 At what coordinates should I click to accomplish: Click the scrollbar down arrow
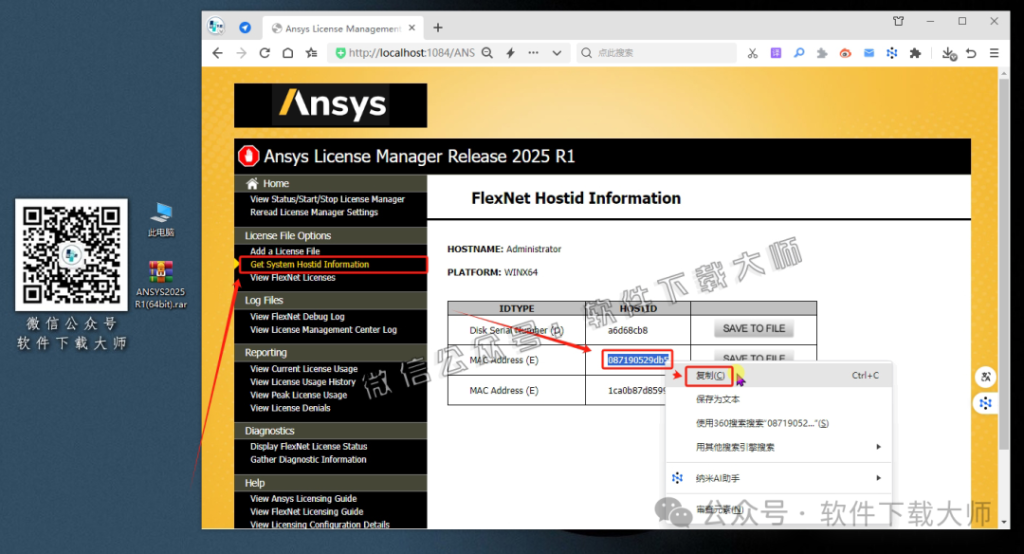click(x=1004, y=522)
